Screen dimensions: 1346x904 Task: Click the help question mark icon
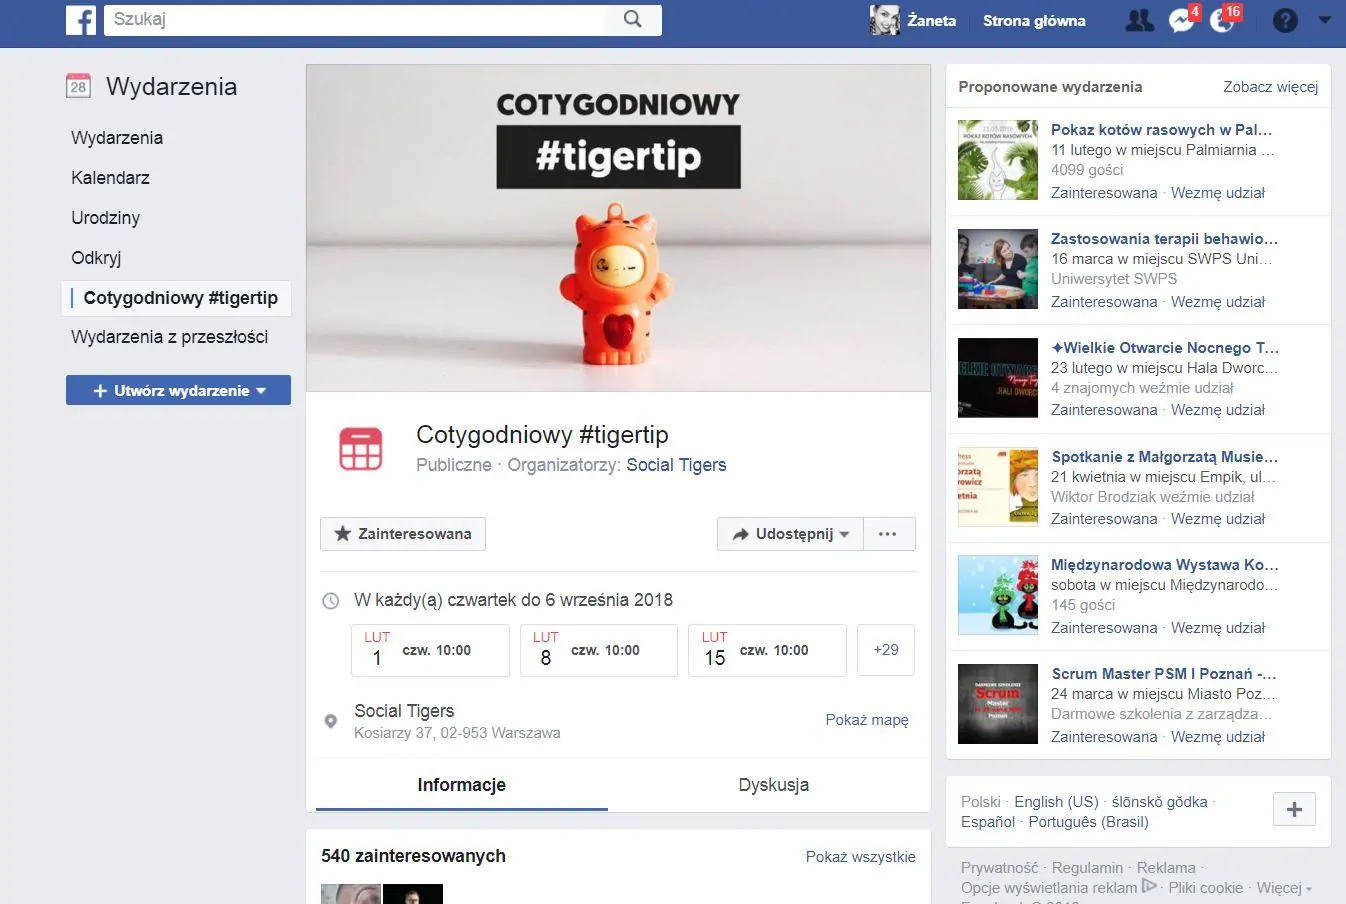(x=1285, y=20)
